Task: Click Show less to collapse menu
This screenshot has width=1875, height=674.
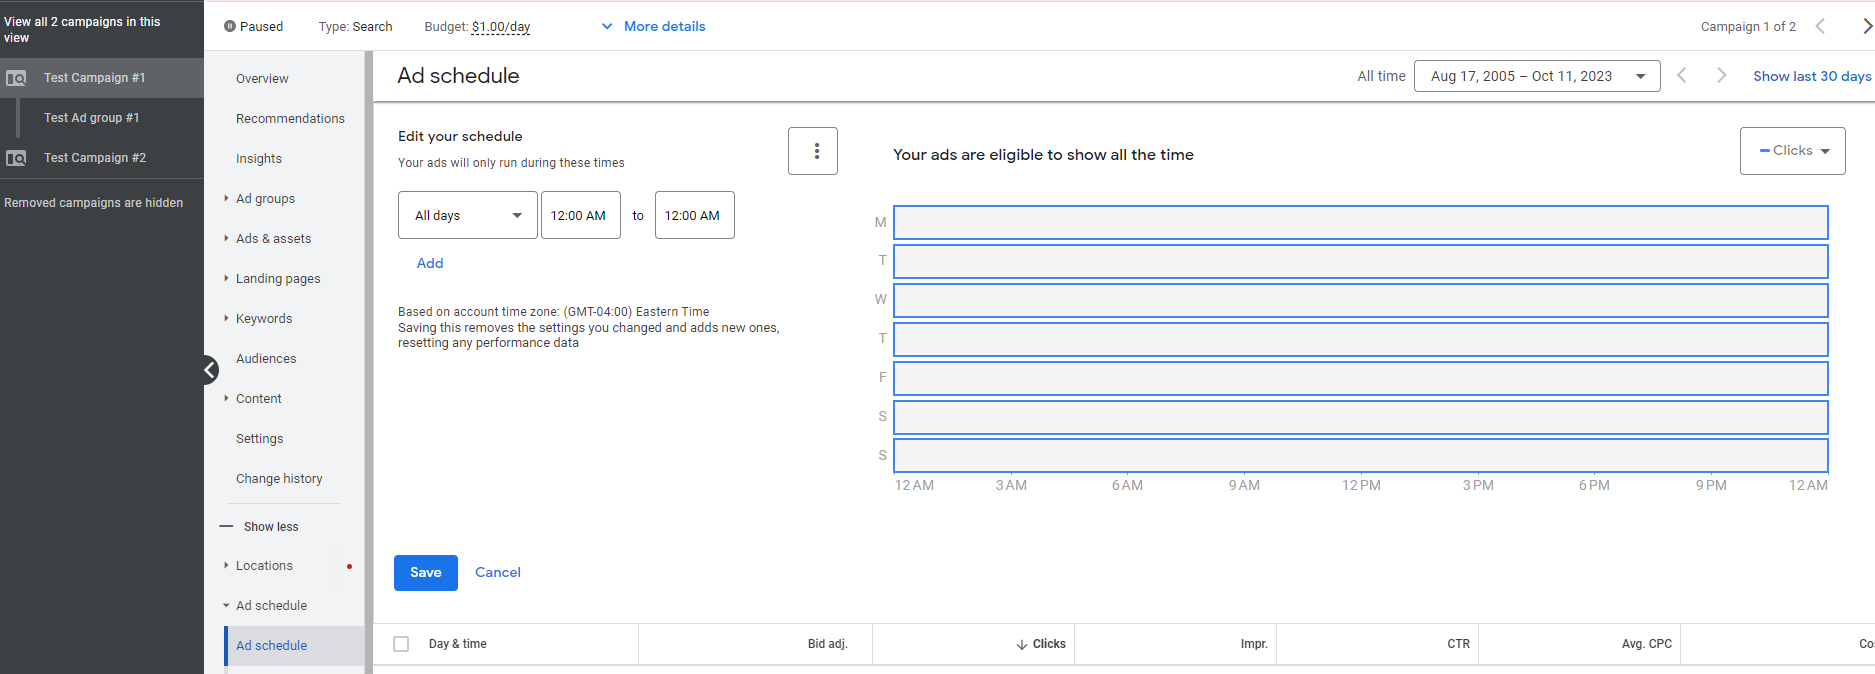Action: click(270, 527)
